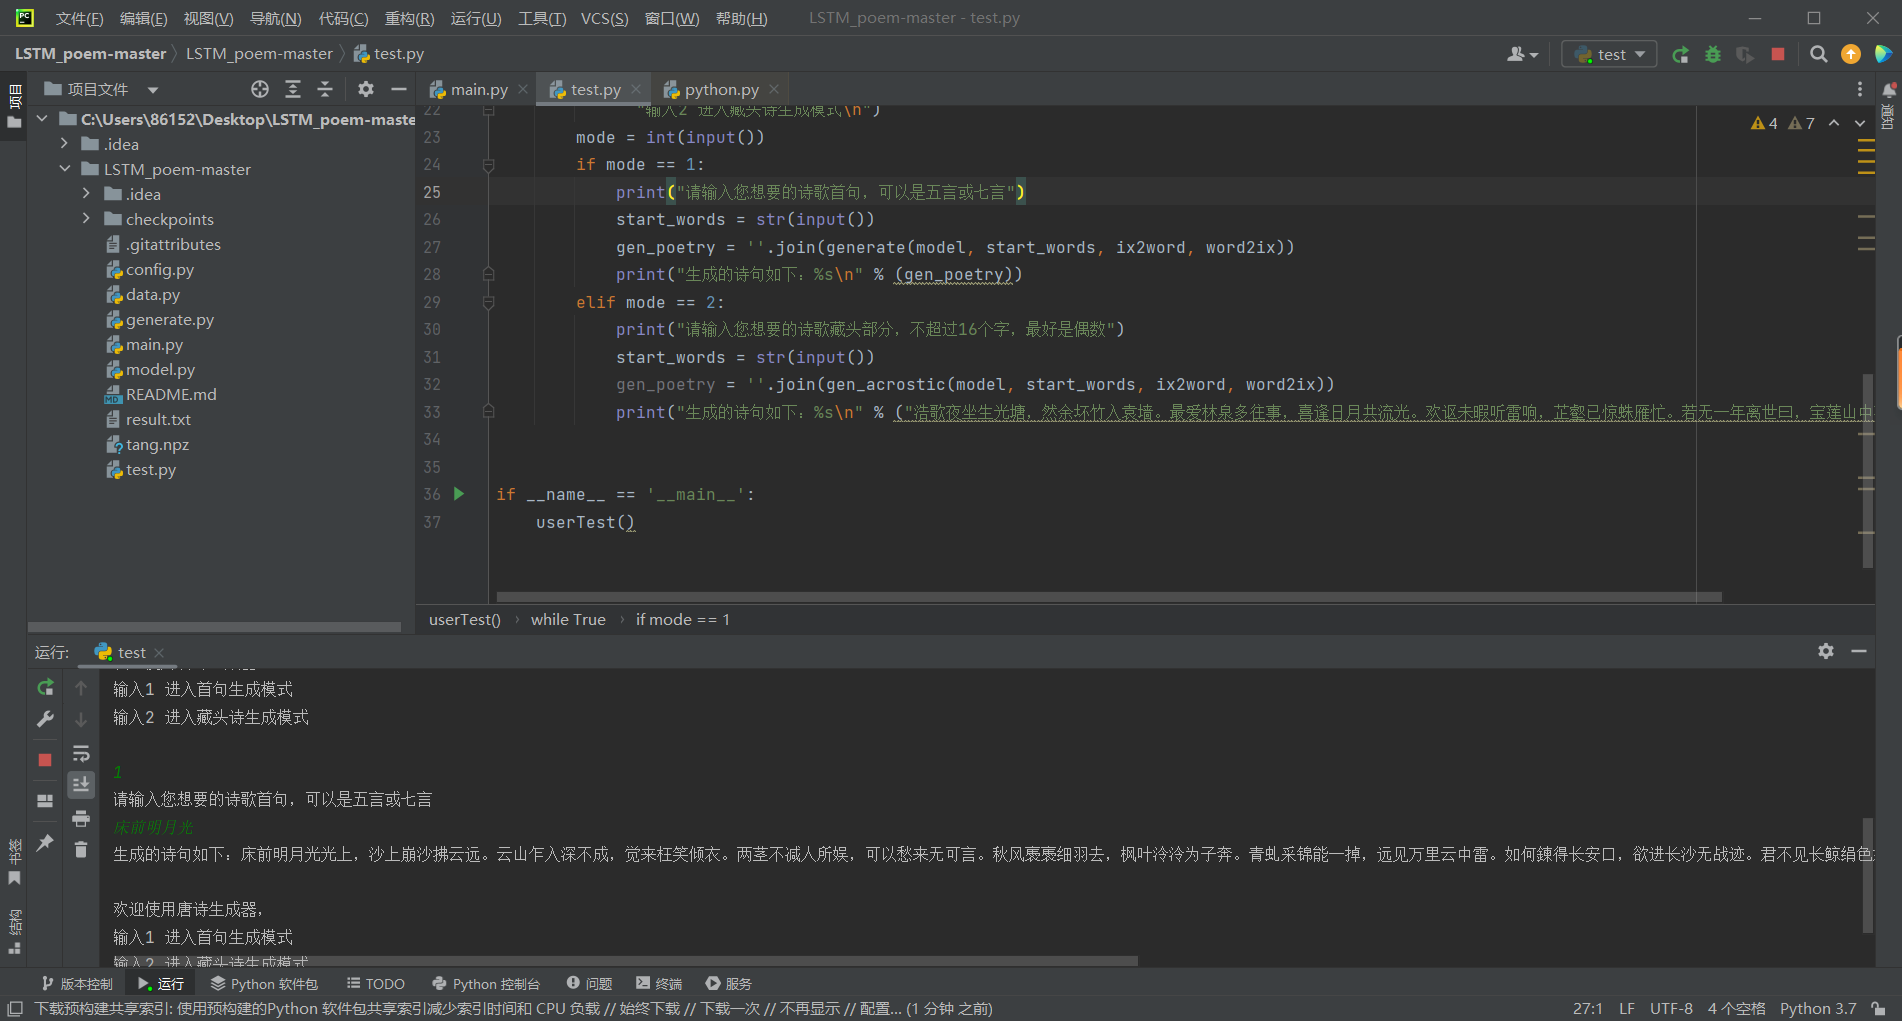The height and width of the screenshot is (1021, 1902).
Task: Toggle scroll to end in console
Action: [81, 785]
